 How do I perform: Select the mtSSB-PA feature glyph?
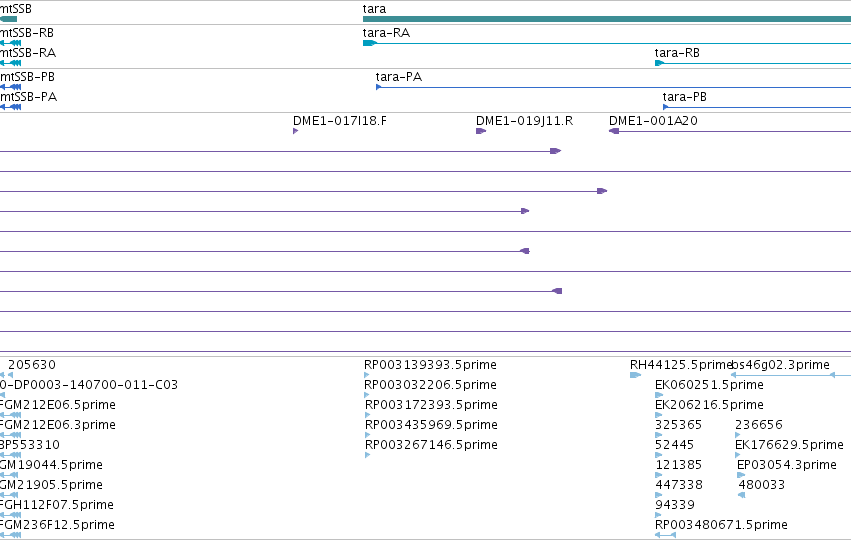pyautogui.click(x=10, y=107)
